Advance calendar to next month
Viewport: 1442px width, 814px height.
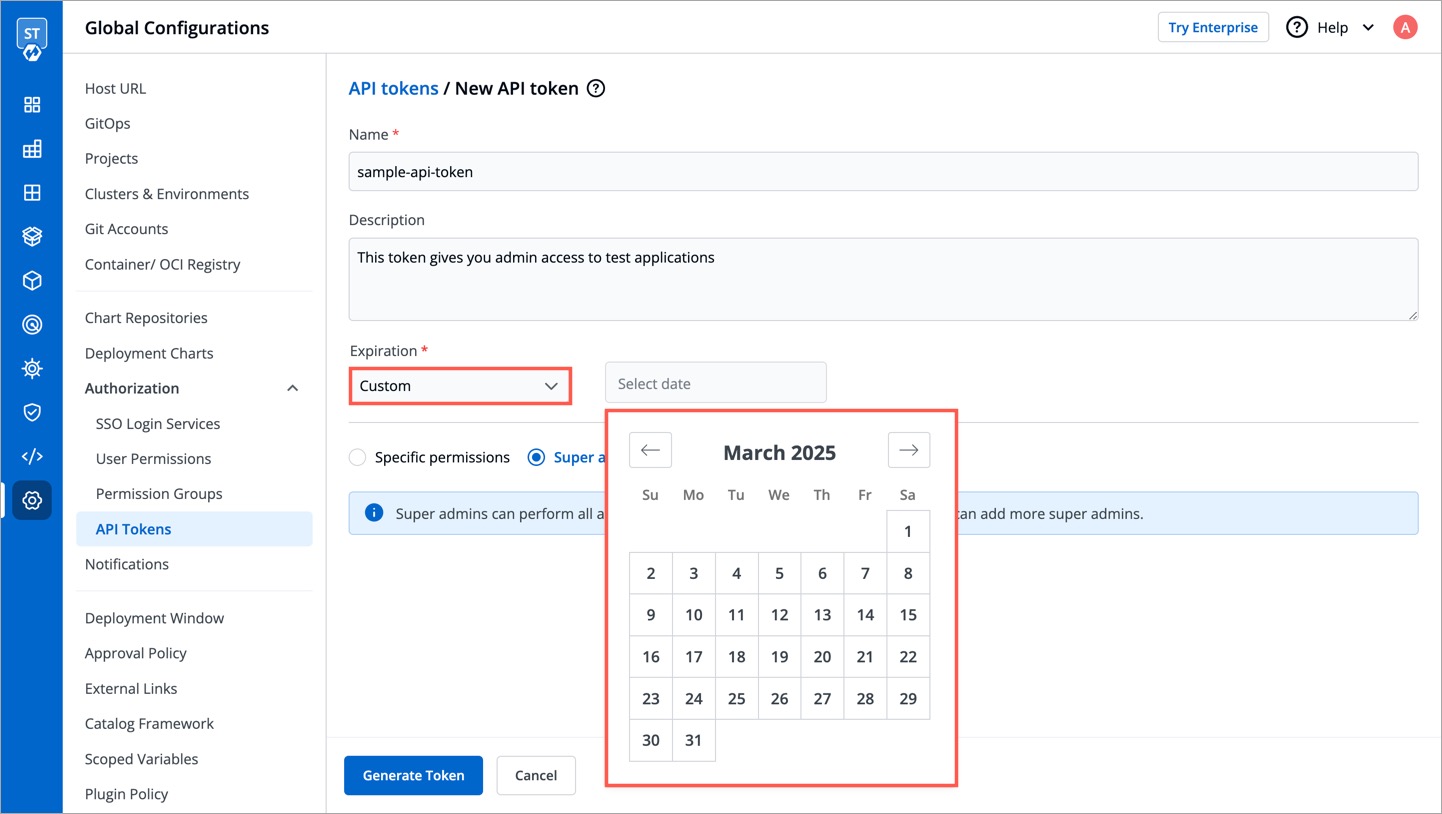[908, 450]
